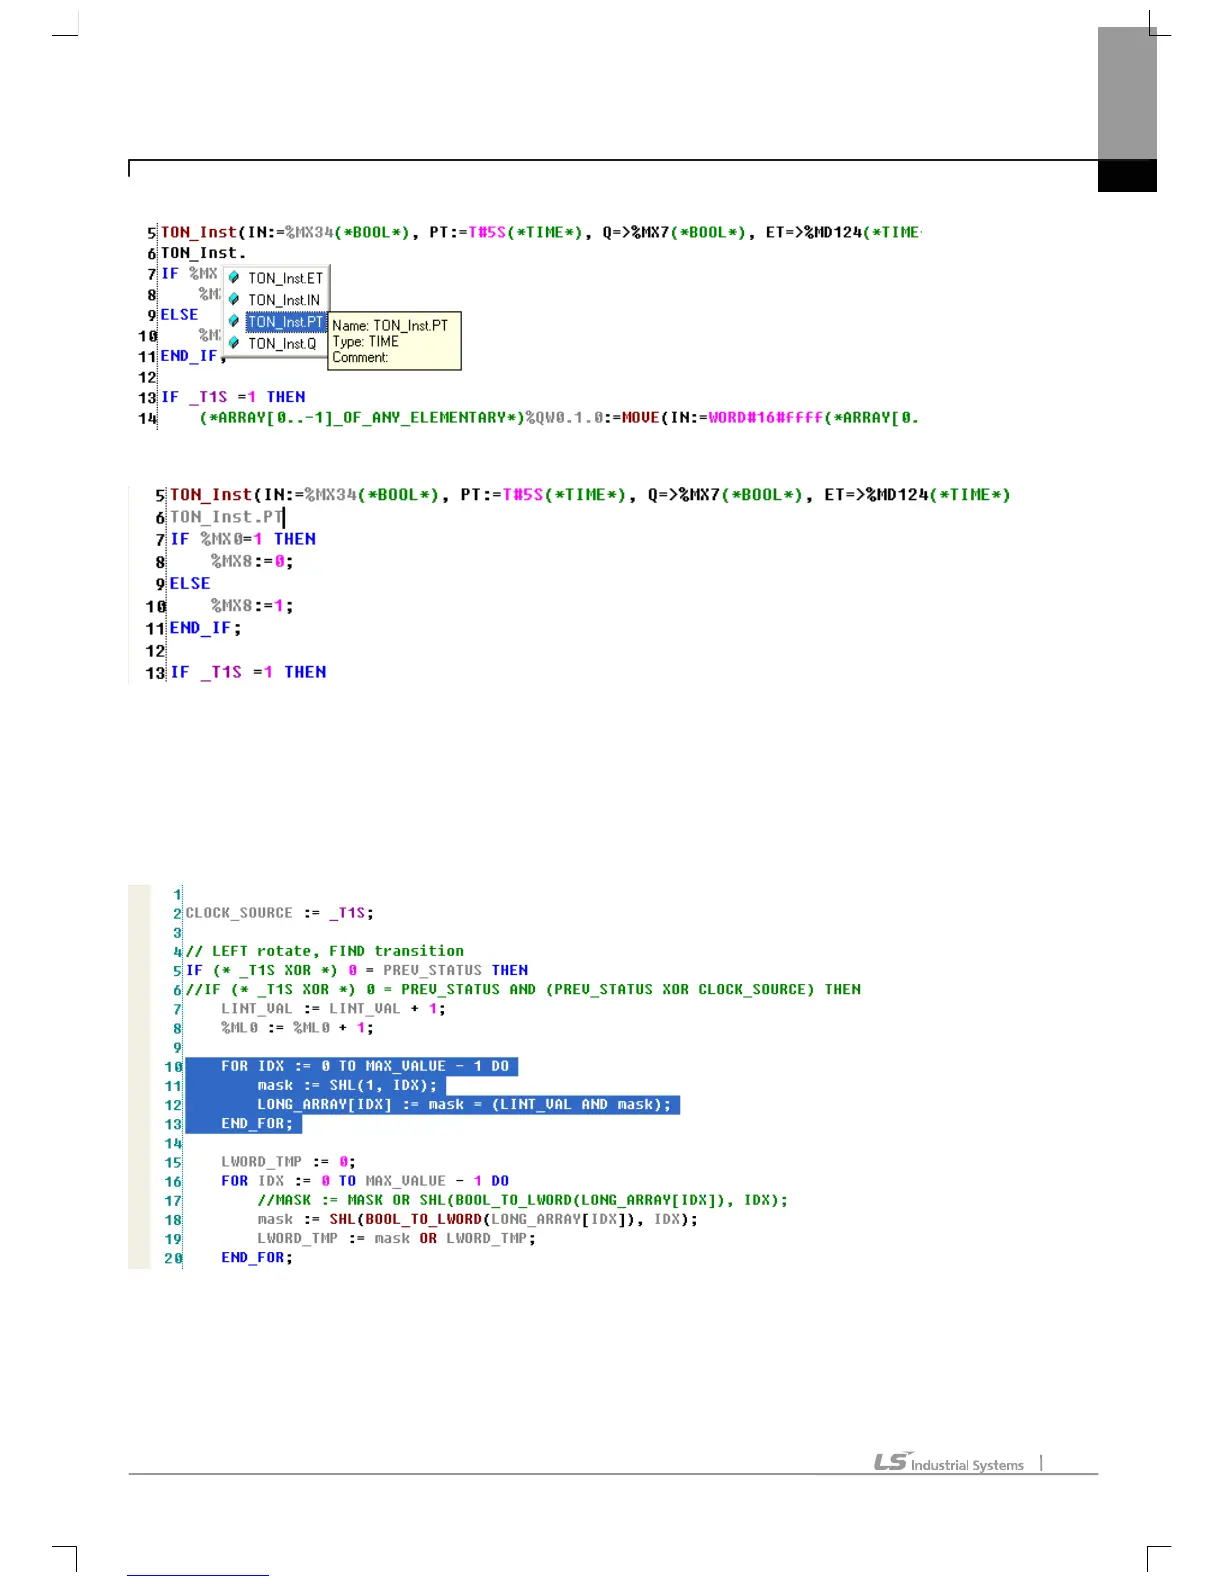The width and height of the screenshot is (1224, 1584).
Task: Click the tooltip text 'Type: TIME'
Action: (x=365, y=341)
